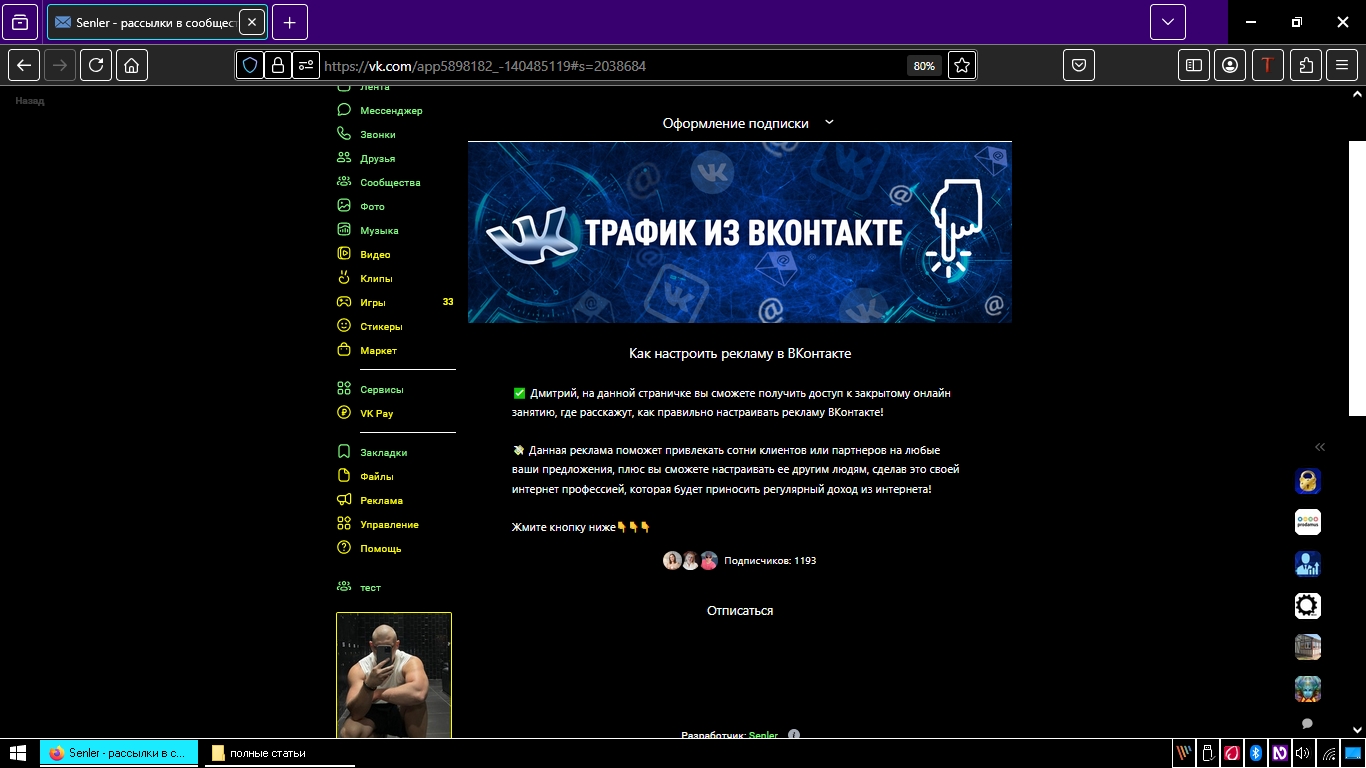Screen dimensions: 1366x768
Task: Close the Senler browser tab
Action: click(x=252, y=22)
